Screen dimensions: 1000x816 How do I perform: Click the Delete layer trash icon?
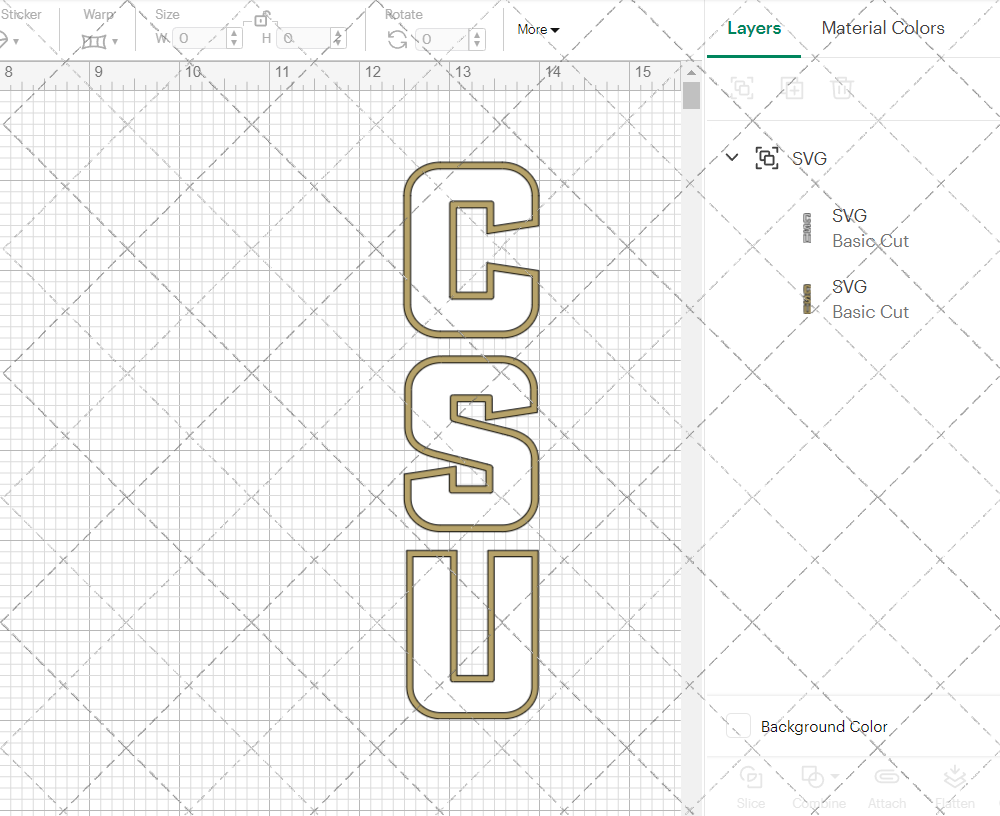(842, 87)
